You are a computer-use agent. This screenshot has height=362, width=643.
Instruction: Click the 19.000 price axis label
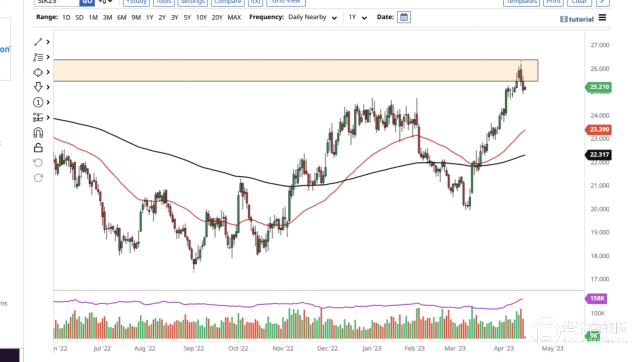600,232
